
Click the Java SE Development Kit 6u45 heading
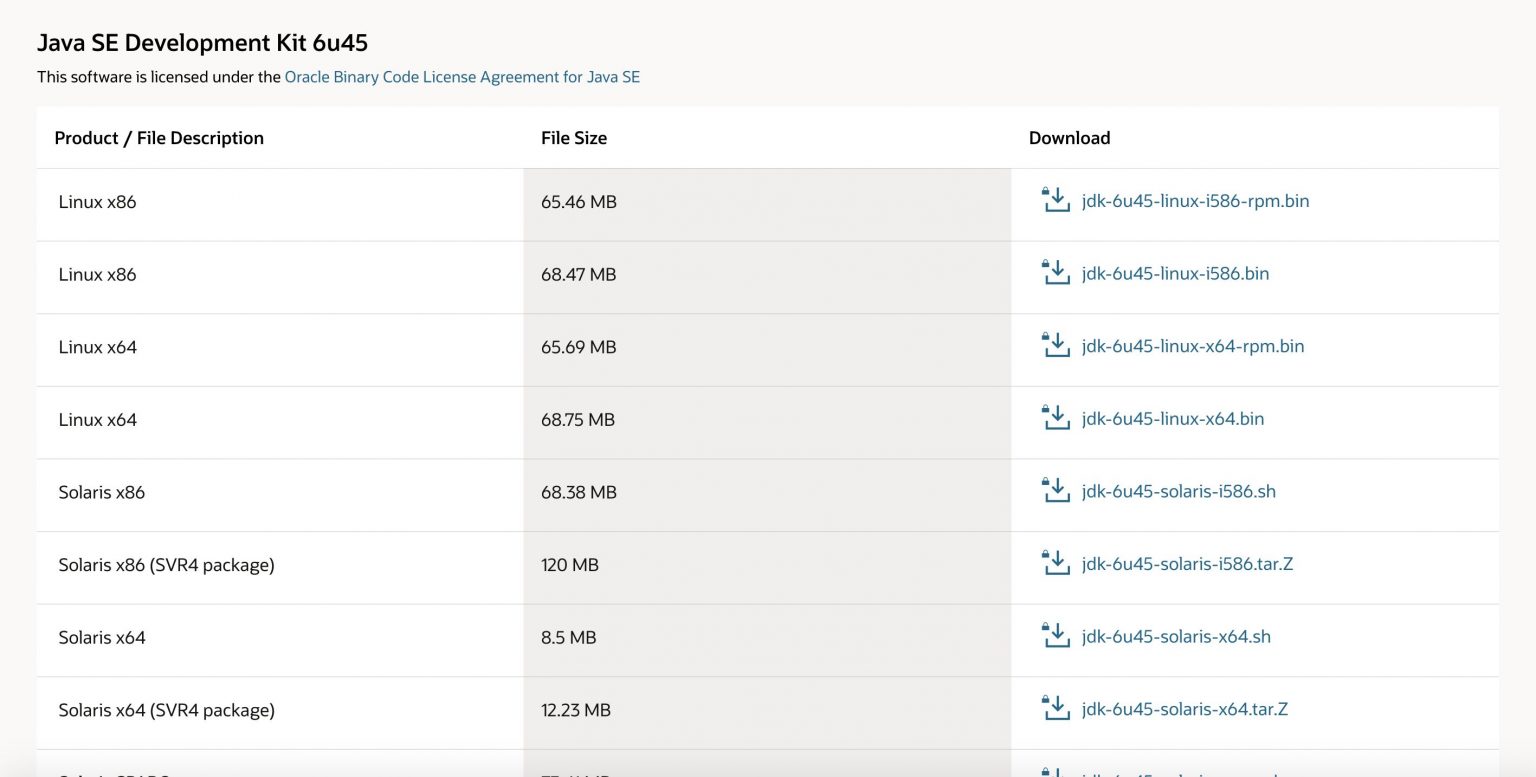(203, 43)
